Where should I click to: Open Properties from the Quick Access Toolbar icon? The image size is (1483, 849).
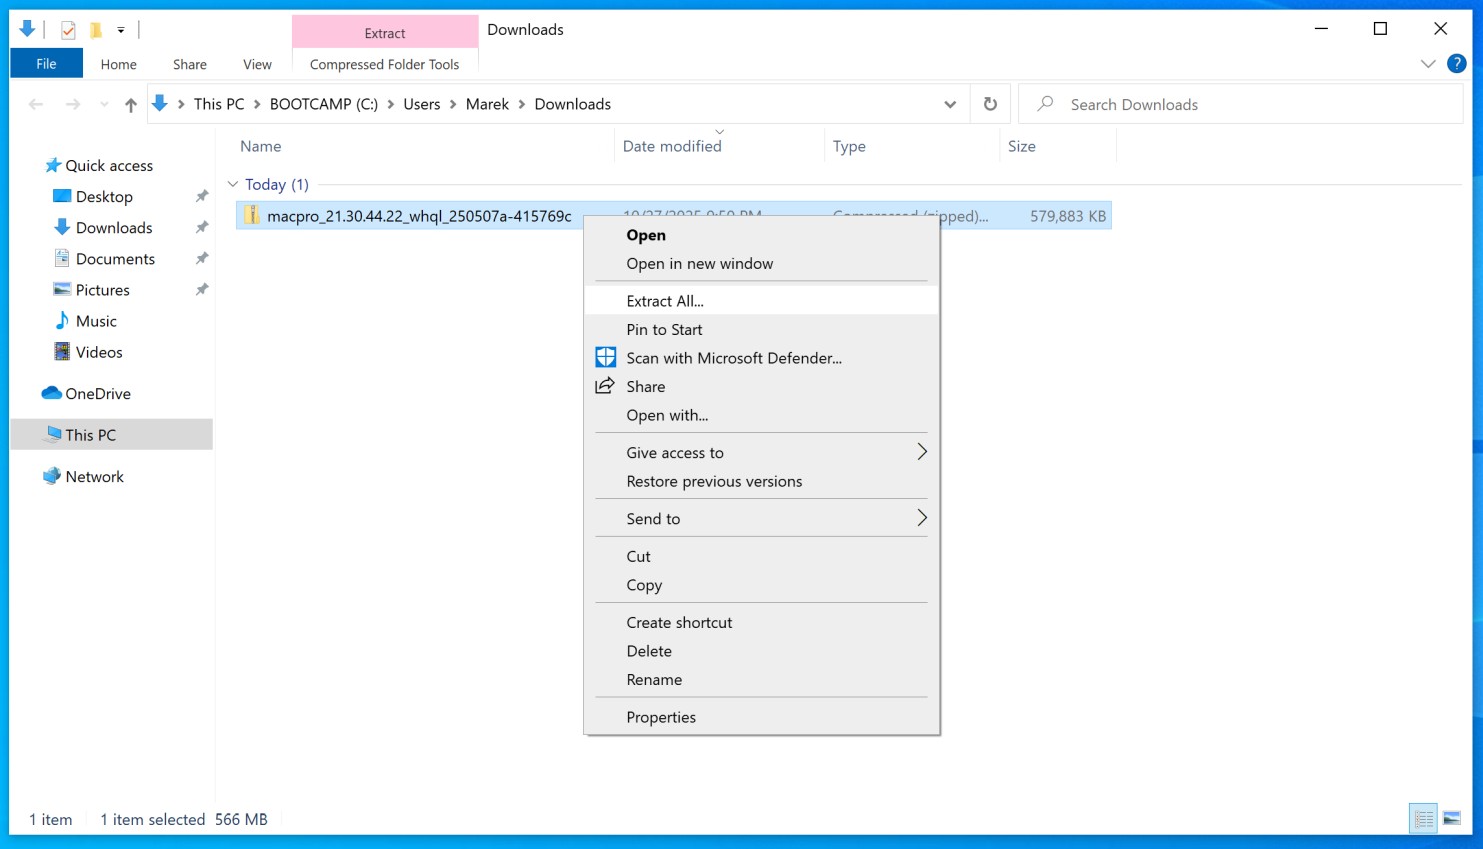(67, 29)
